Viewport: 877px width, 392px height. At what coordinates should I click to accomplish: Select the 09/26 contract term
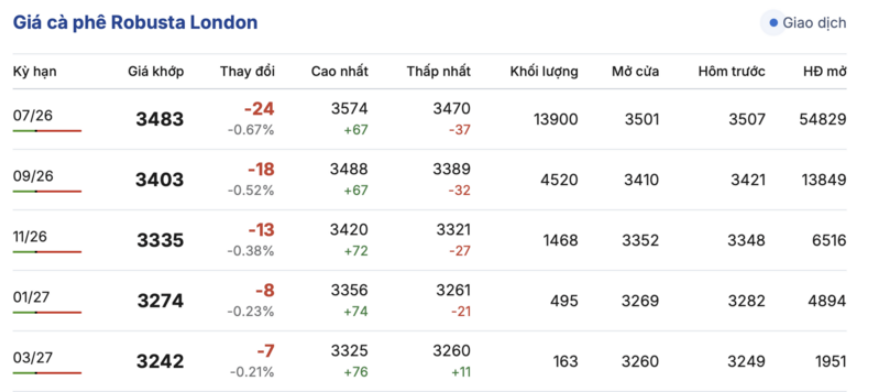34,176
